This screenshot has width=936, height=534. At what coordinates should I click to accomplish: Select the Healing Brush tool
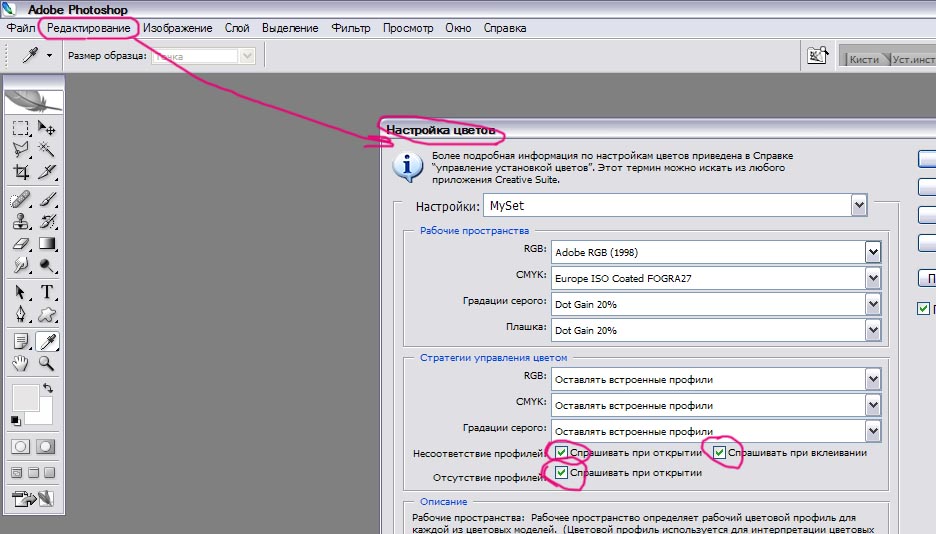20,199
